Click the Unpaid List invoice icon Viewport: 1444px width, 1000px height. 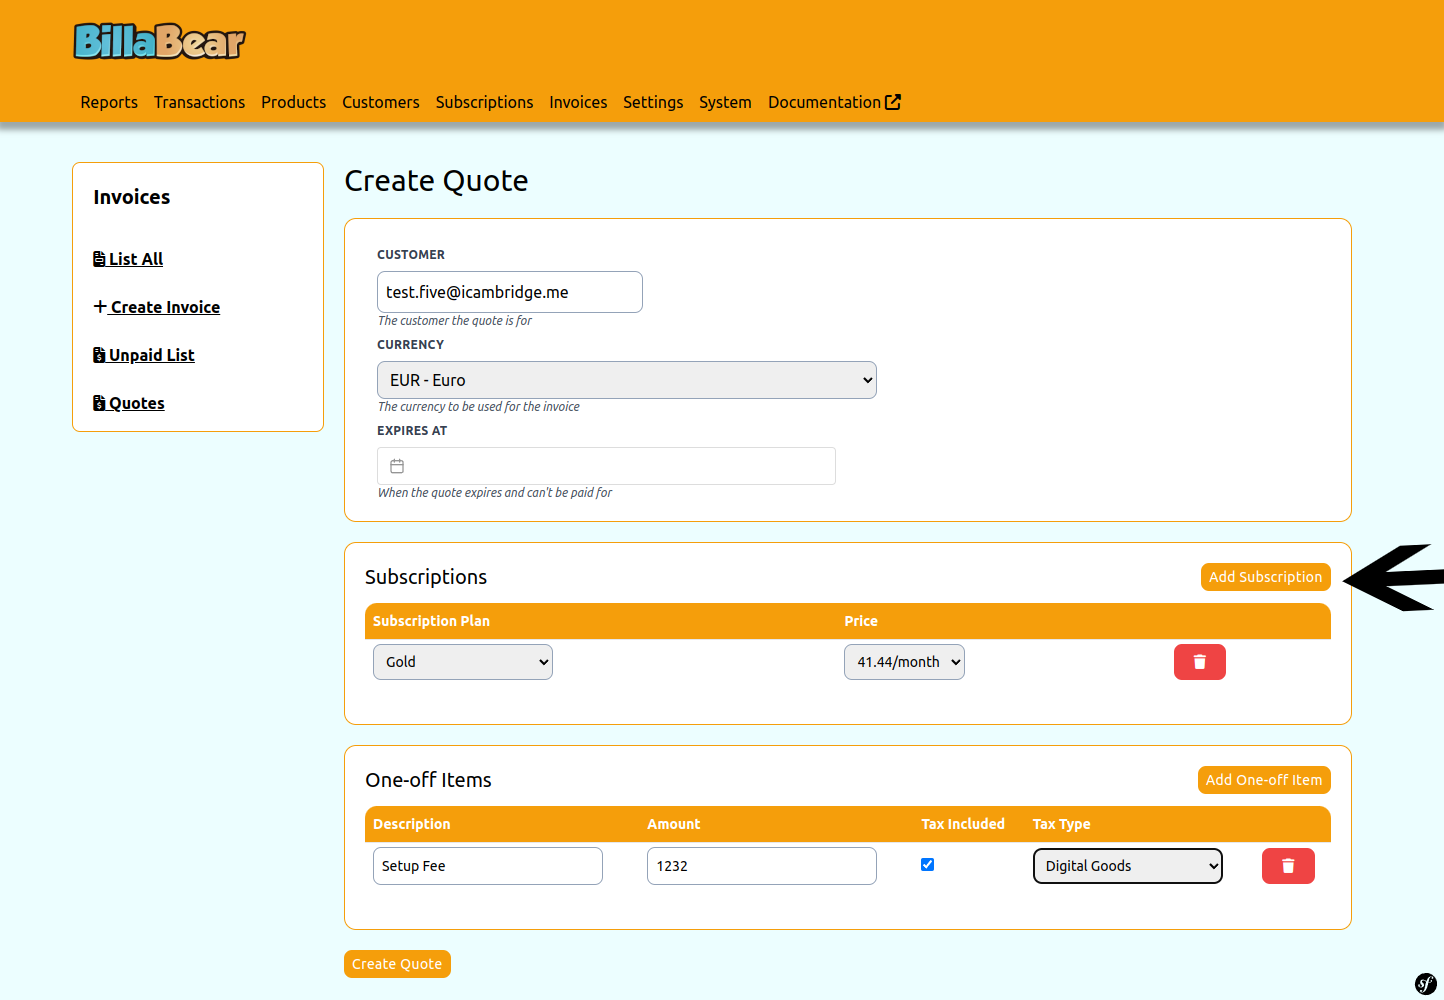[99, 355]
